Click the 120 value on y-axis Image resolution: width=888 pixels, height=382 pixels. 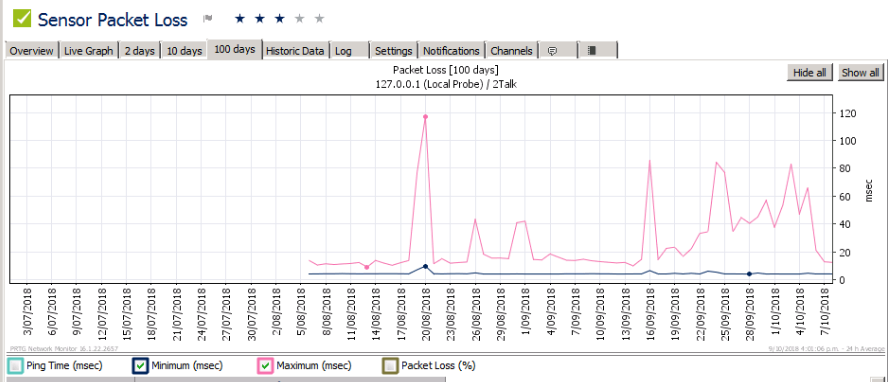(847, 113)
